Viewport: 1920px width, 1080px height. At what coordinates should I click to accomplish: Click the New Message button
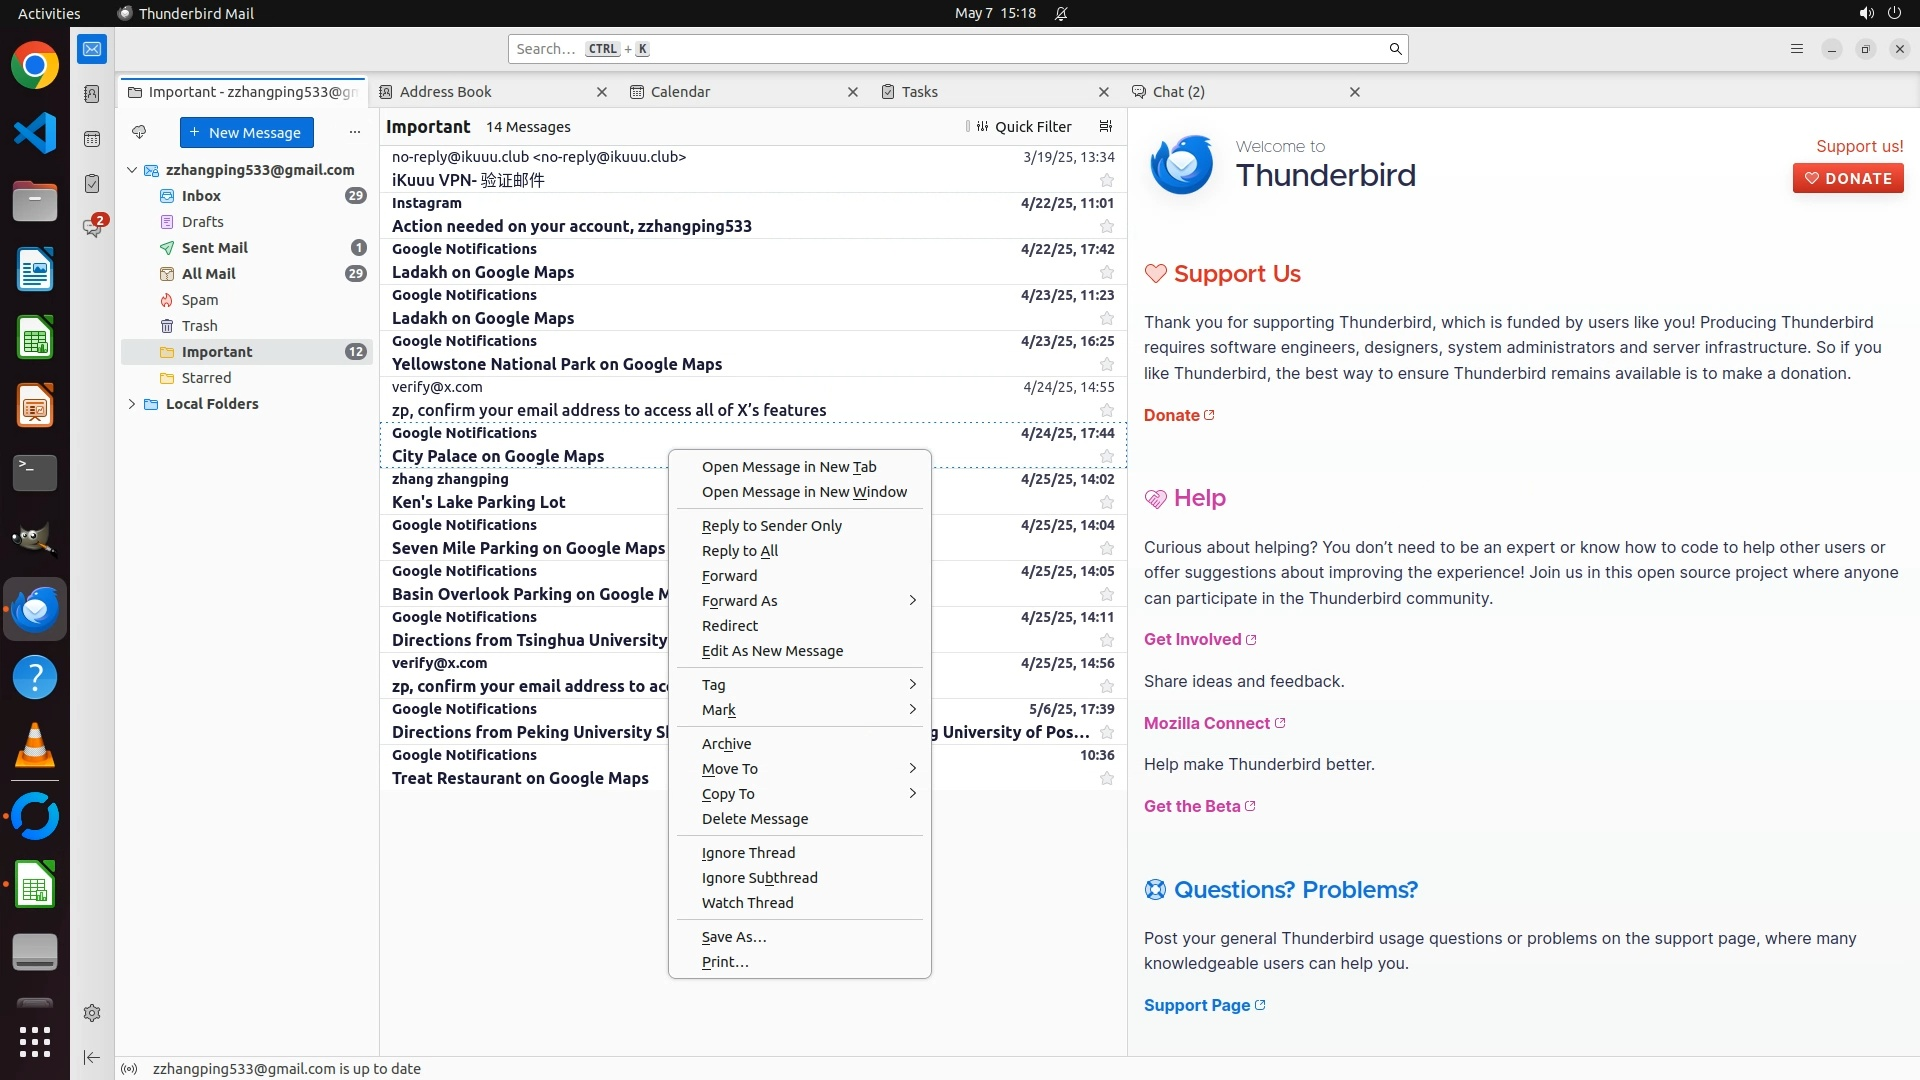coord(246,132)
